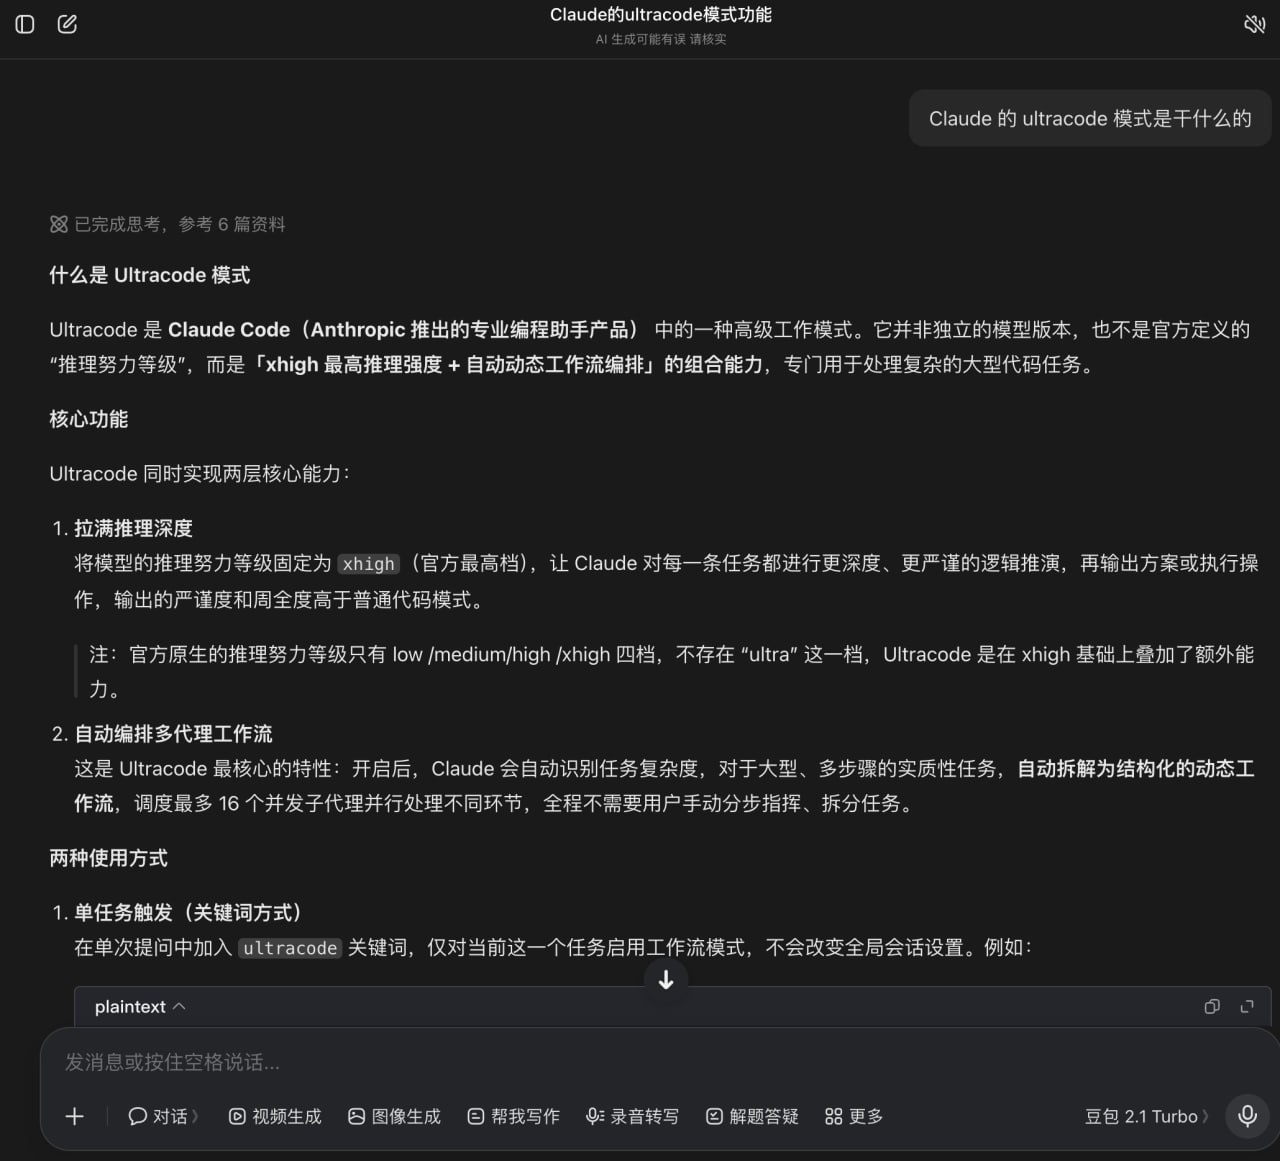Open the 更多 more tools menu
This screenshot has width=1280, height=1161.
pos(854,1116)
